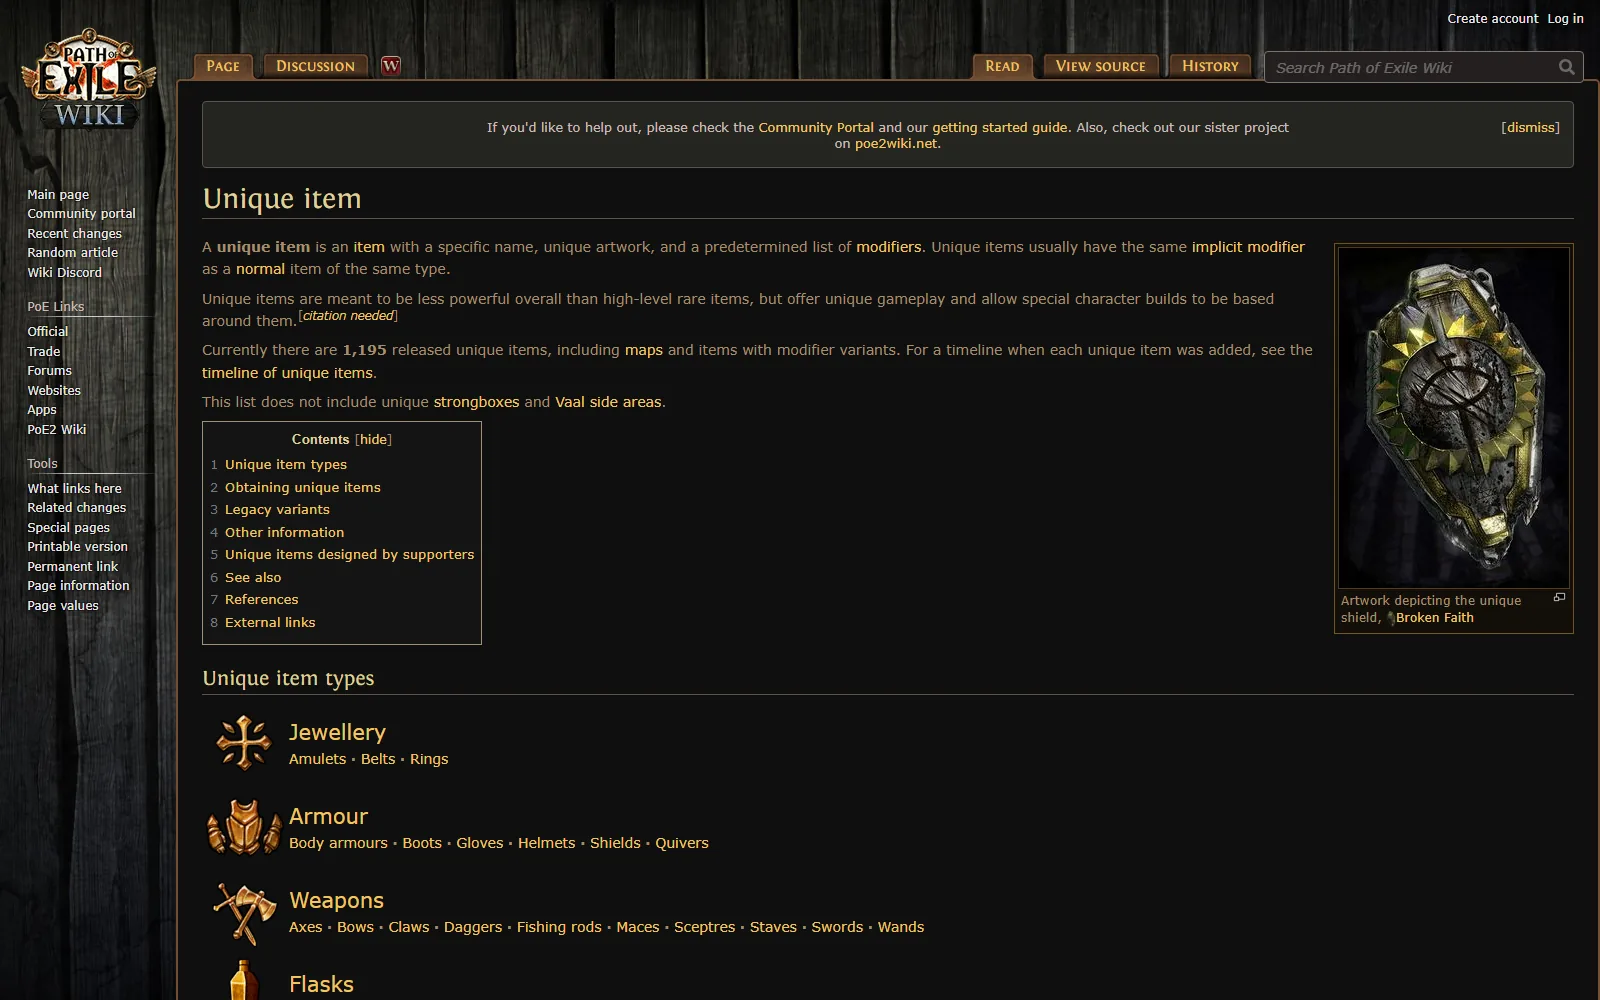Jump to See also section
Viewport: 1600px width, 1000px height.
[253, 577]
